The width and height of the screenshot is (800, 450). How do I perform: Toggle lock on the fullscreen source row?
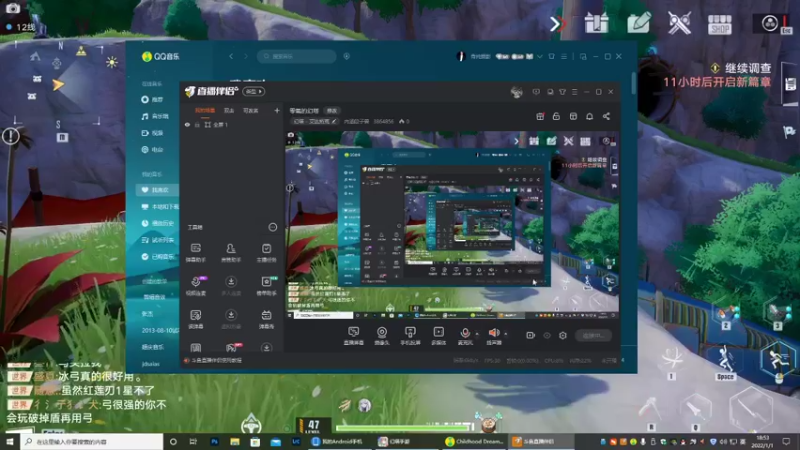click(197, 124)
